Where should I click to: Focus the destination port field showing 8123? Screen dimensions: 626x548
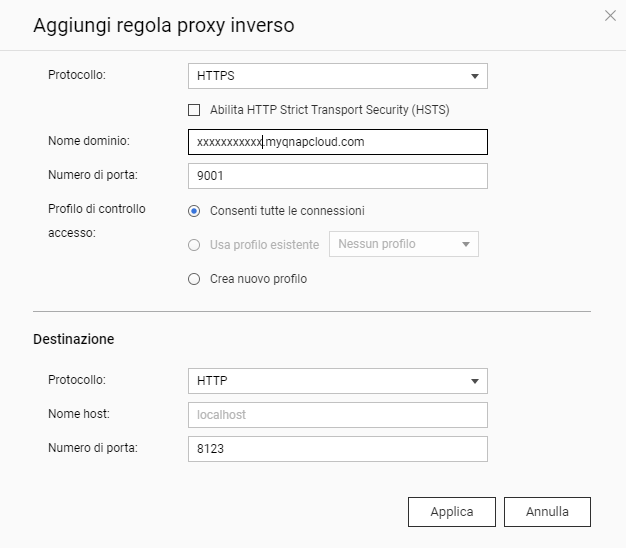(337, 449)
